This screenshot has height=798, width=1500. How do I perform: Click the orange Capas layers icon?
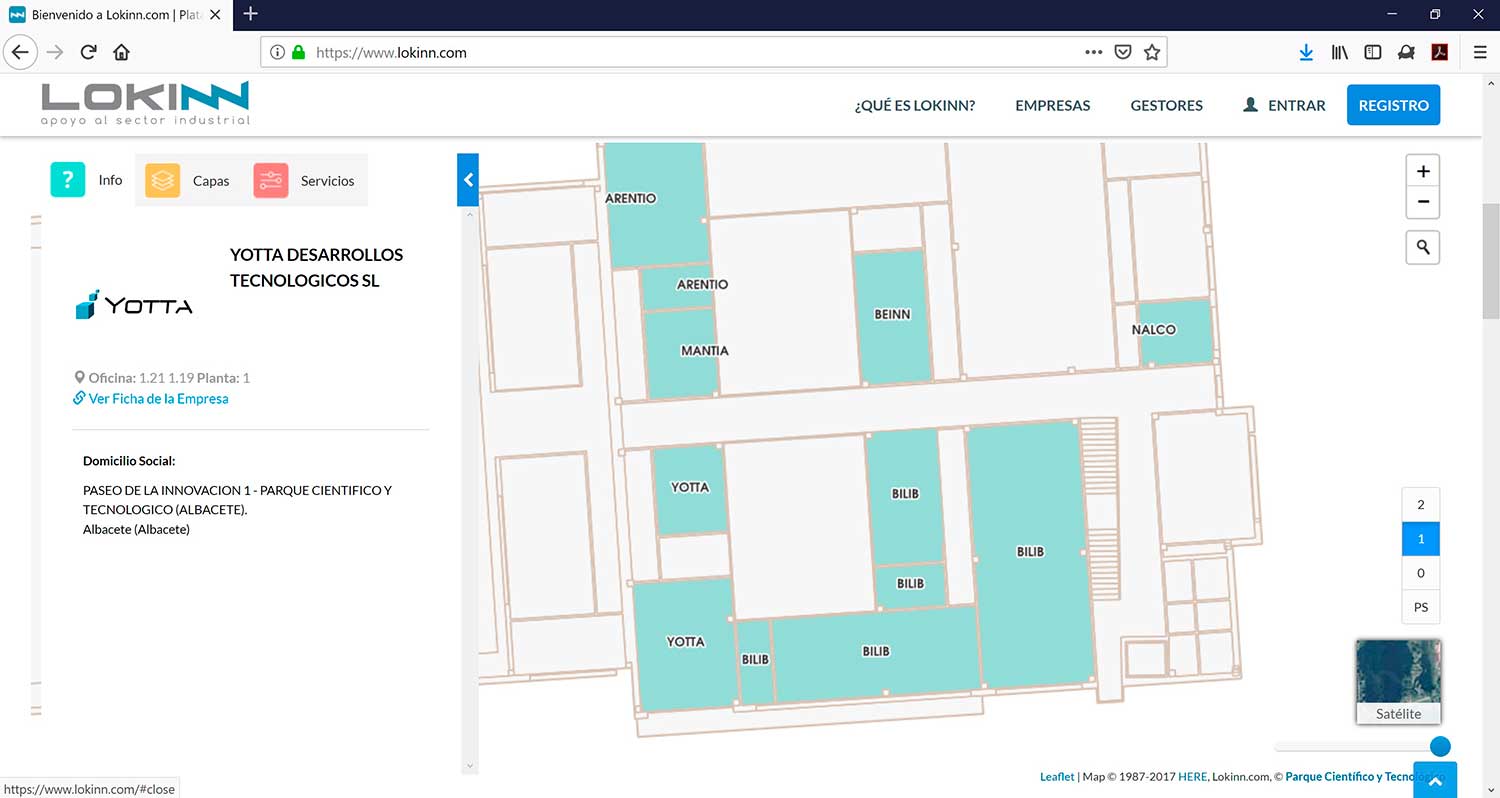(162, 181)
